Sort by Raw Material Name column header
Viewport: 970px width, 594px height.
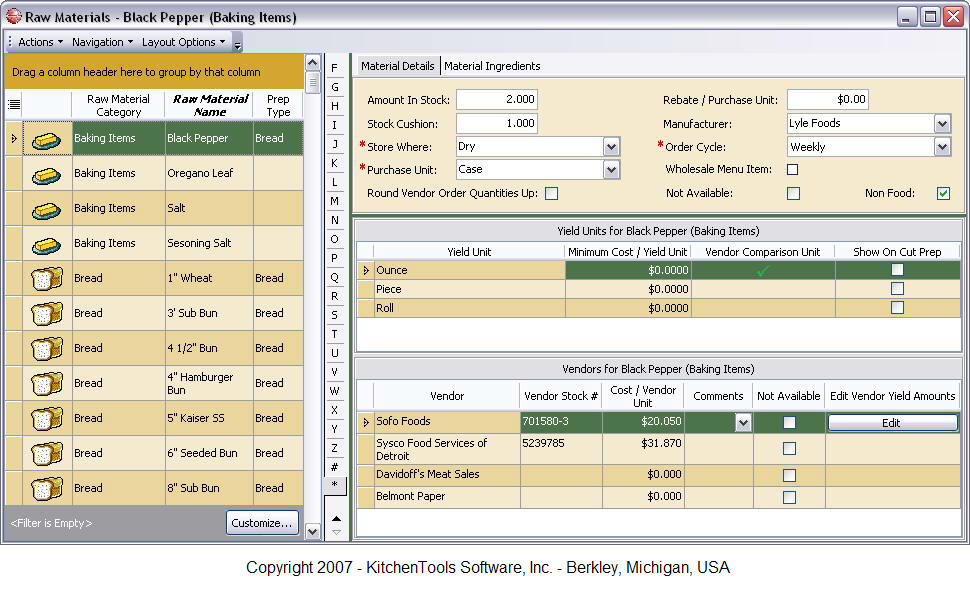209,105
